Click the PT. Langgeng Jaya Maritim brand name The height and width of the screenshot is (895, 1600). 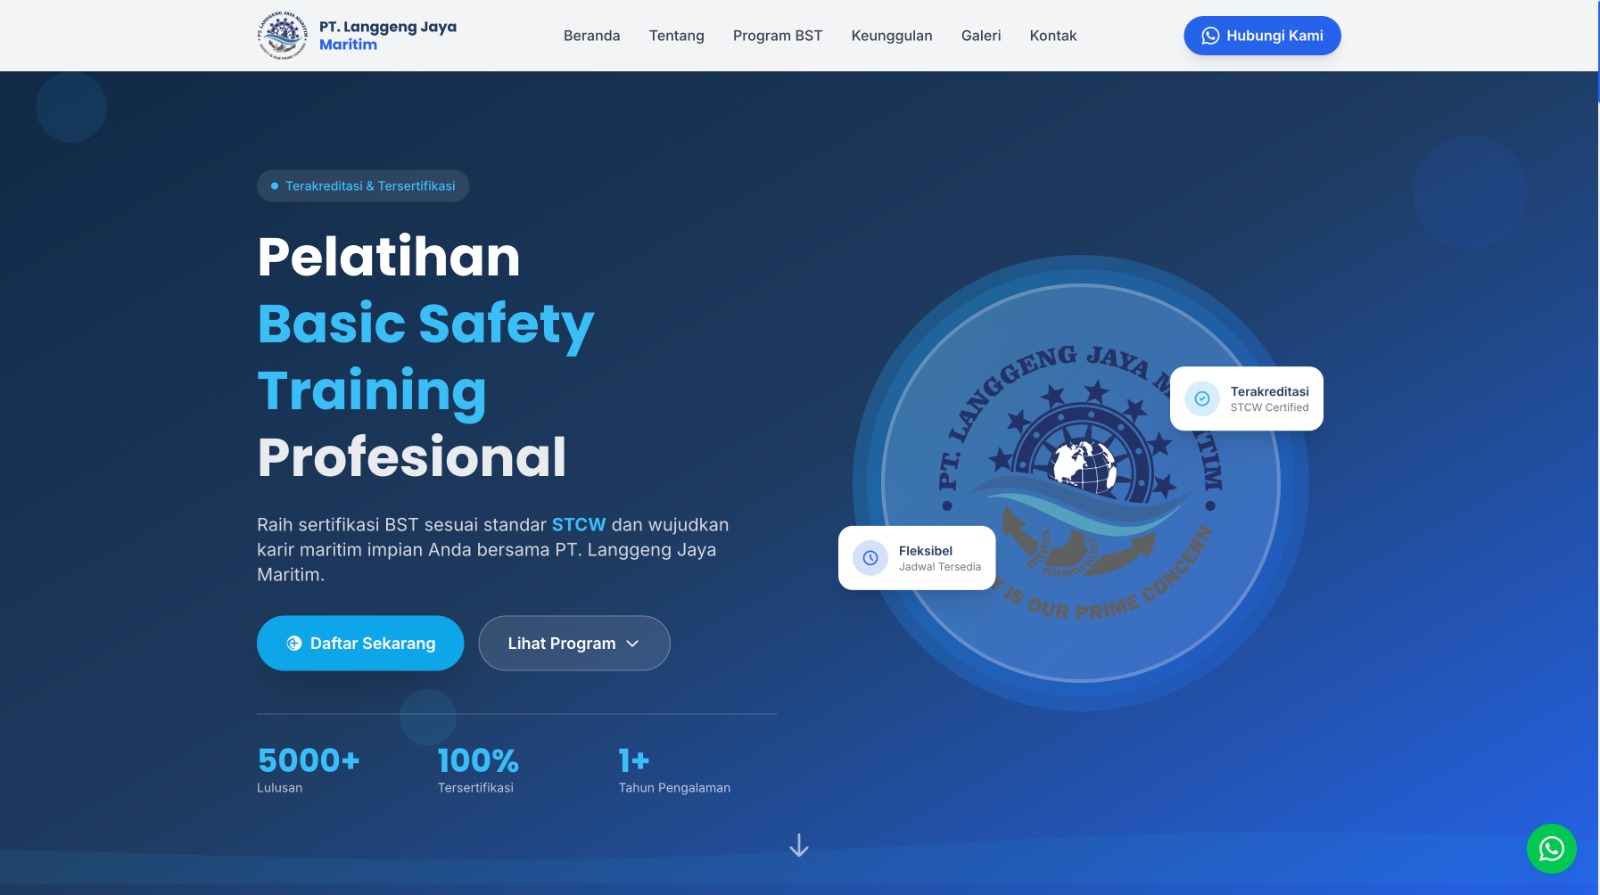387,35
